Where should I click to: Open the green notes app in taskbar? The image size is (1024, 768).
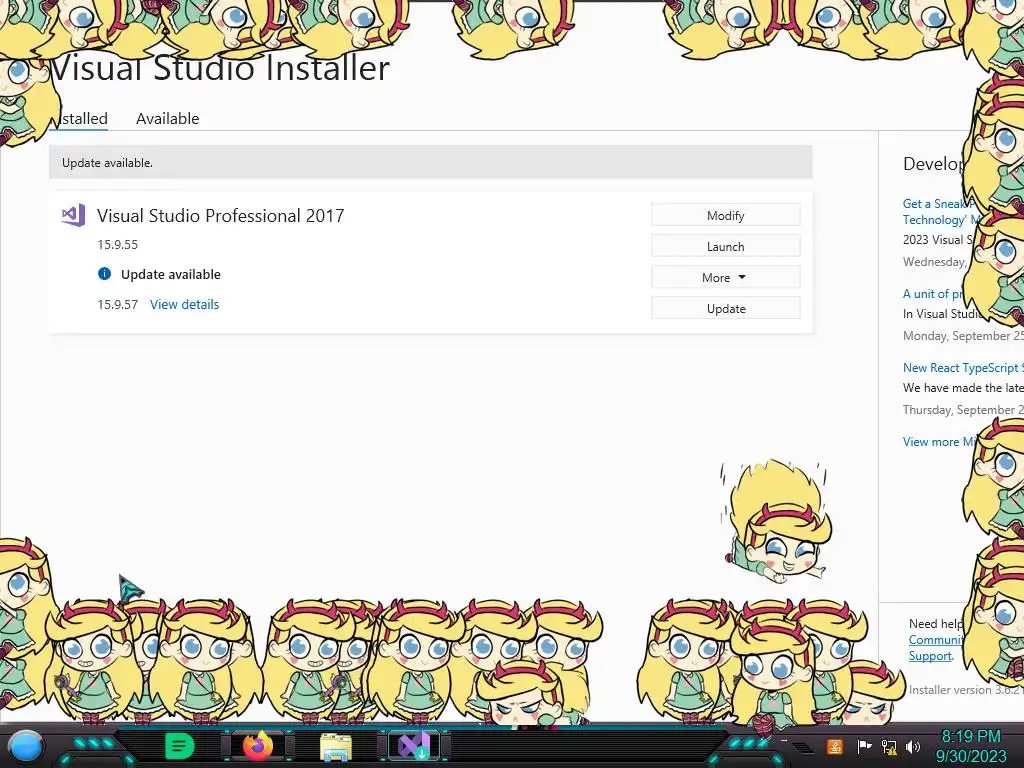pyautogui.click(x=180, y=746)
